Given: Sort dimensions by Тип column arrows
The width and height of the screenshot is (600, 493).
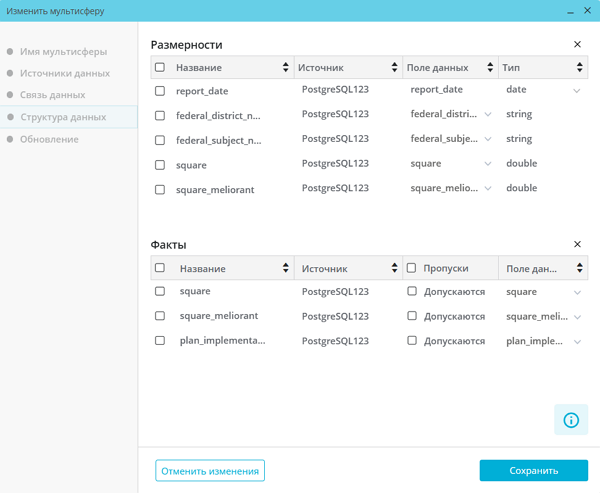Looking at the screenshot, I should 580,68.
